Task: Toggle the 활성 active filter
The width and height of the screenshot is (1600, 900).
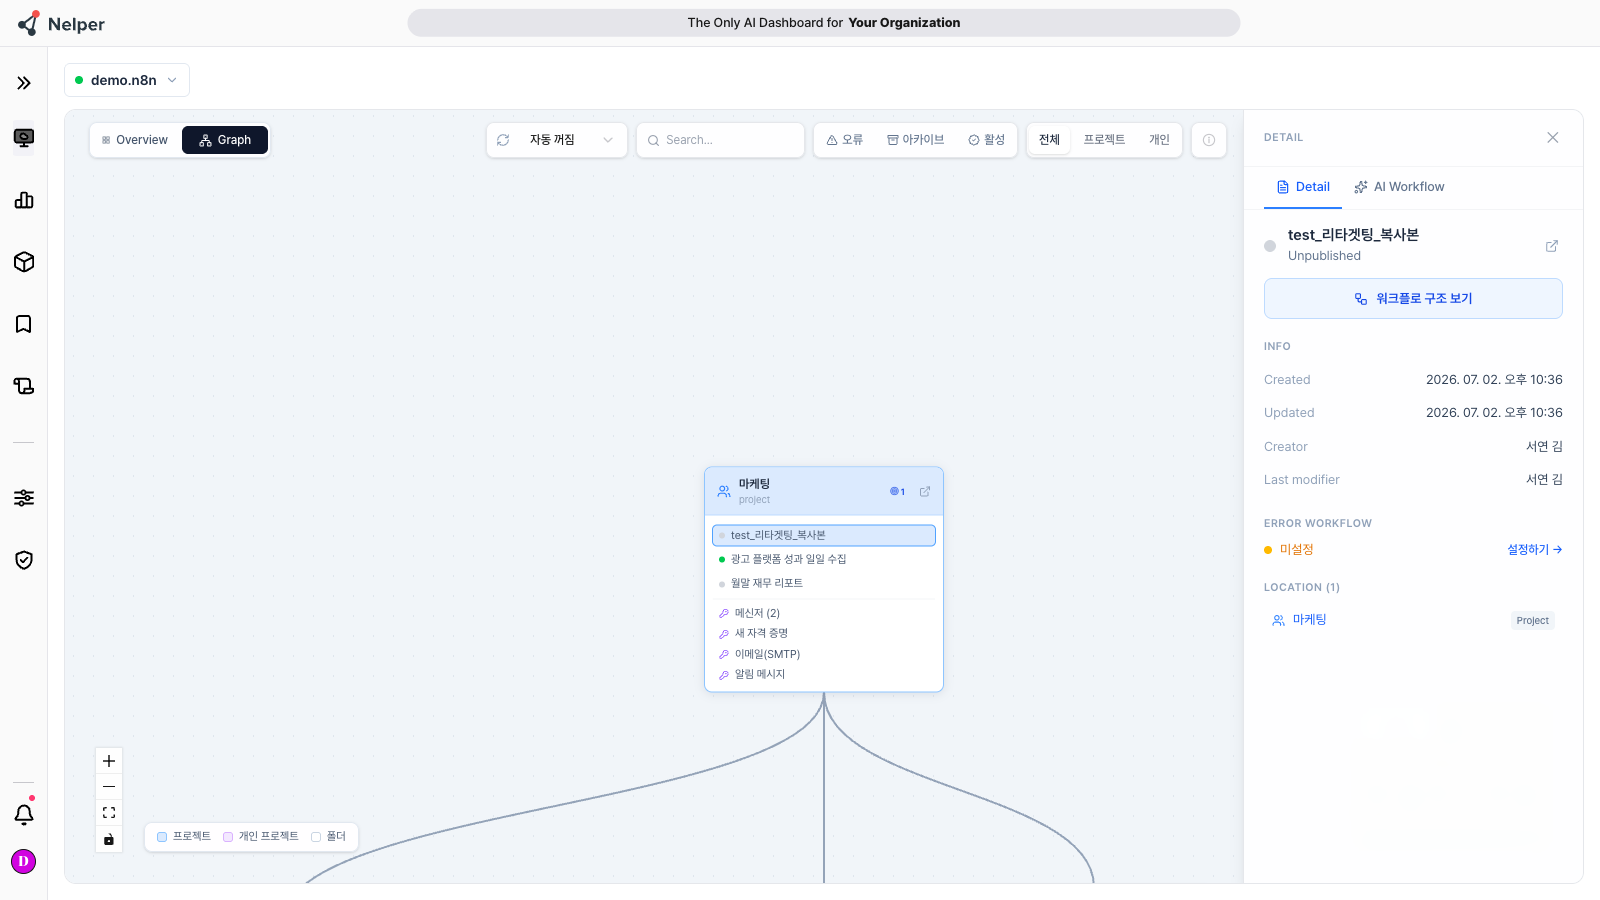Action: (x=986, y=140)
